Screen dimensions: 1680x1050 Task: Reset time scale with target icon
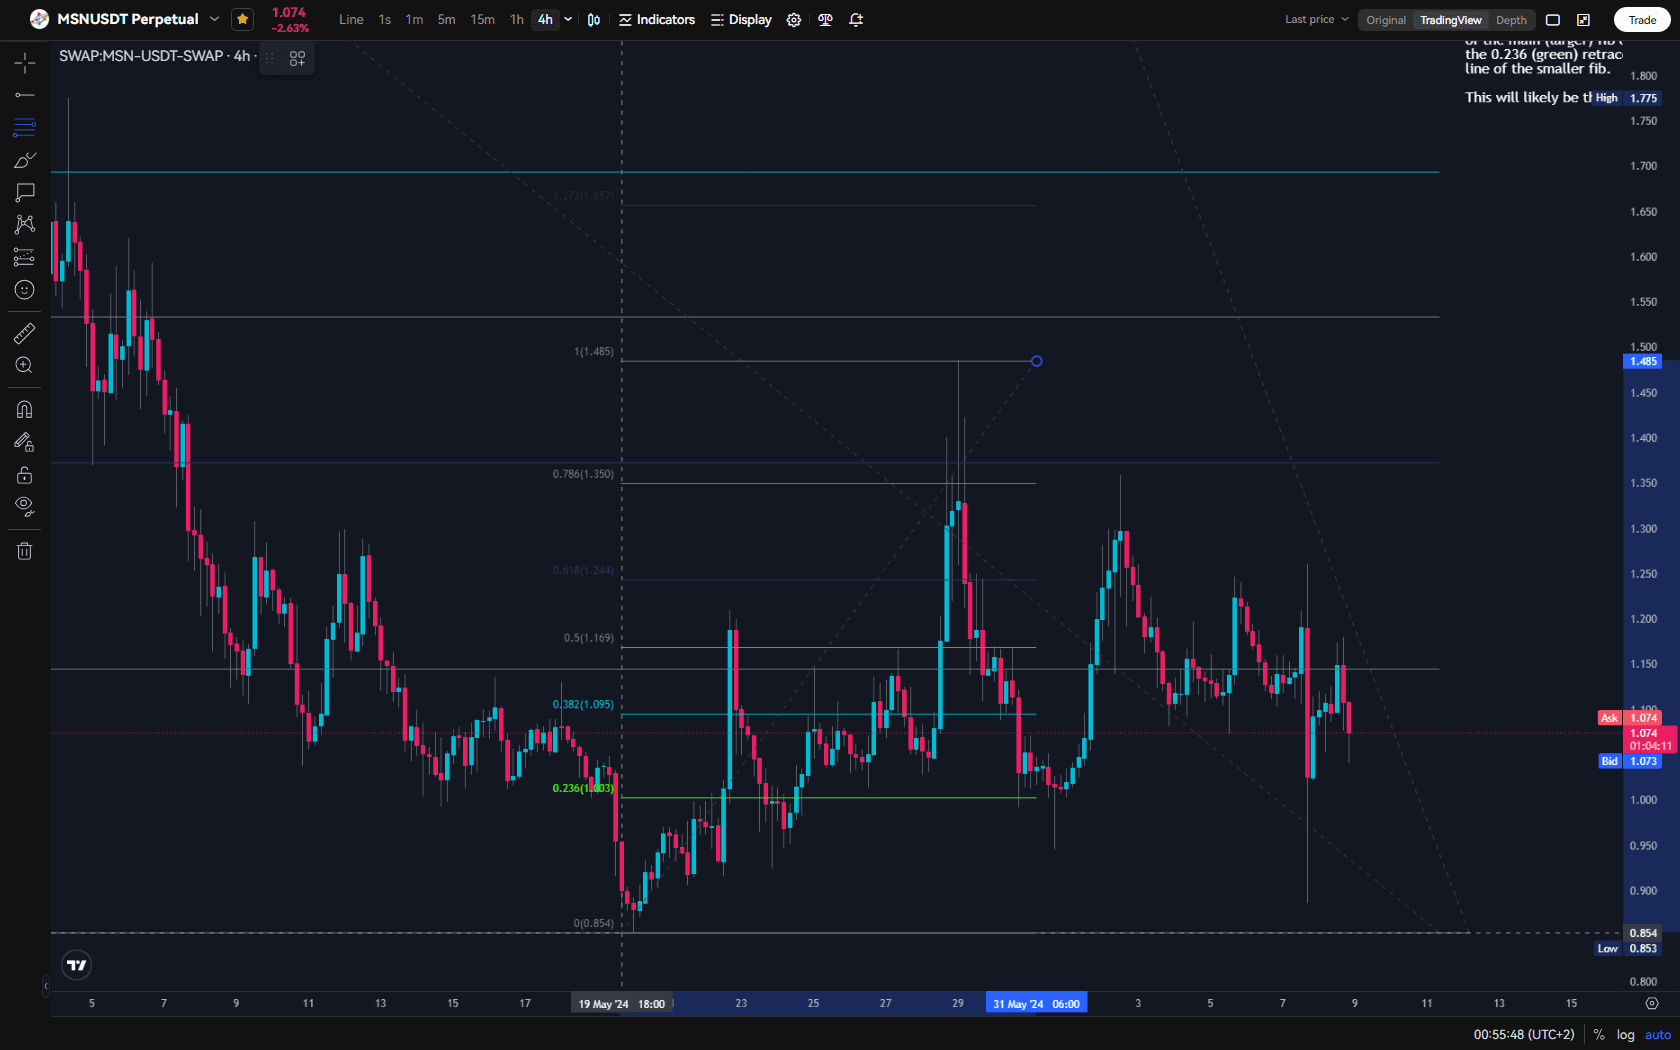tap(1652, 1003)
